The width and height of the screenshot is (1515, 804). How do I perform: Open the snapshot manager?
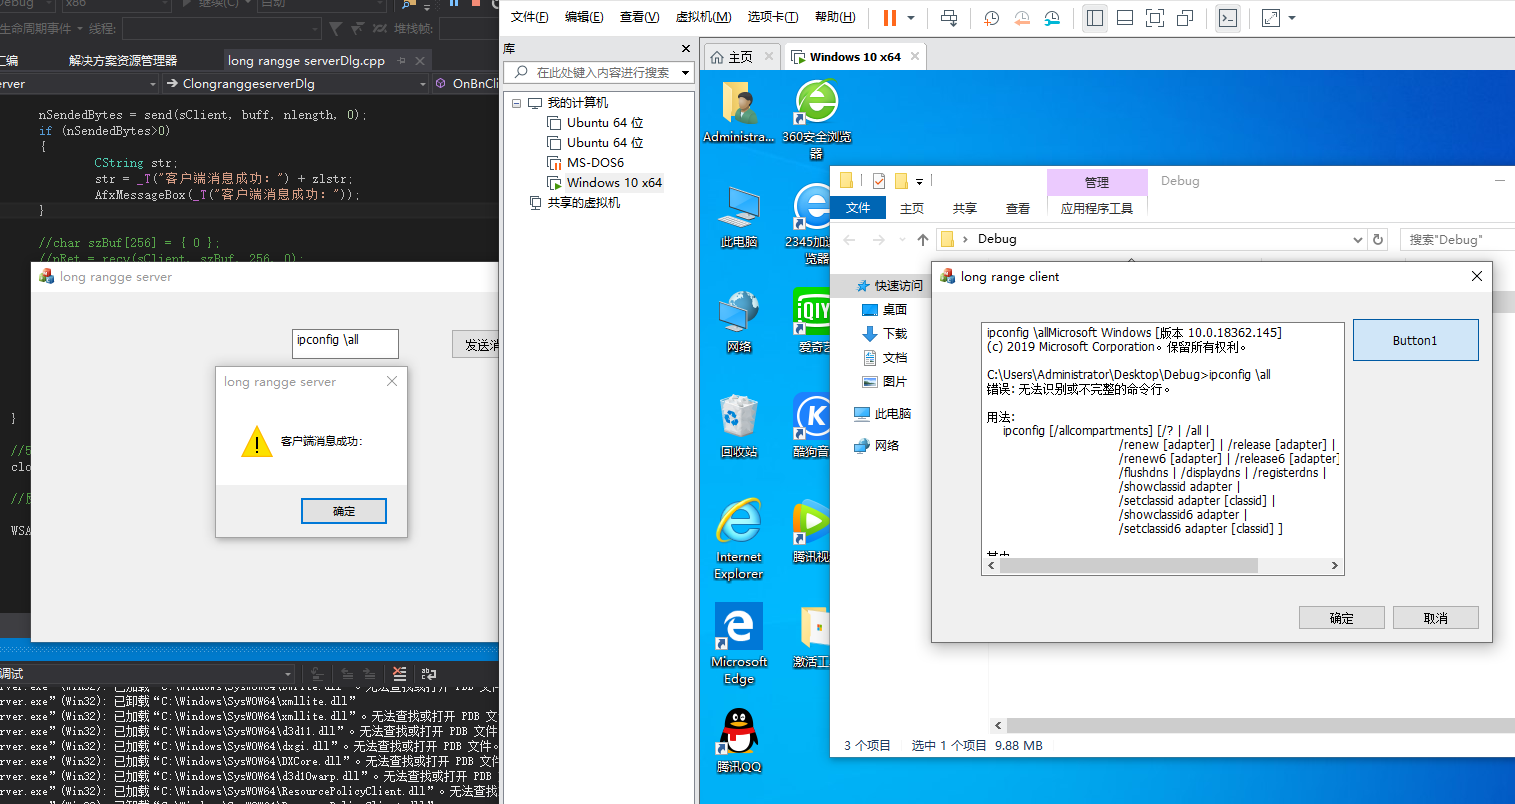coord(1052,17)
